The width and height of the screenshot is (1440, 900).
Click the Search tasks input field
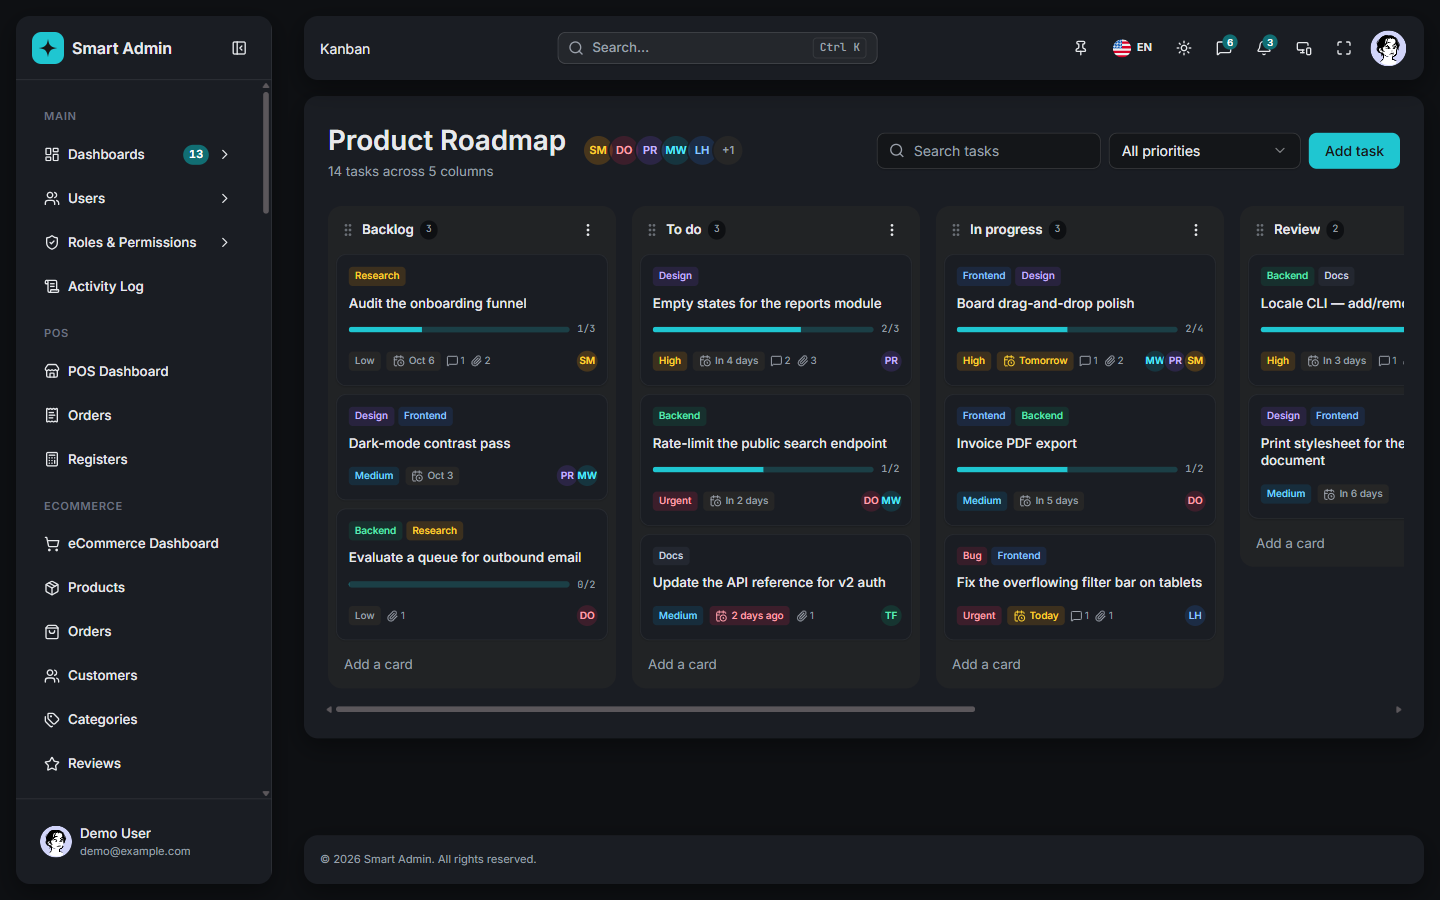pyautogui.click(x=989, y=151)
